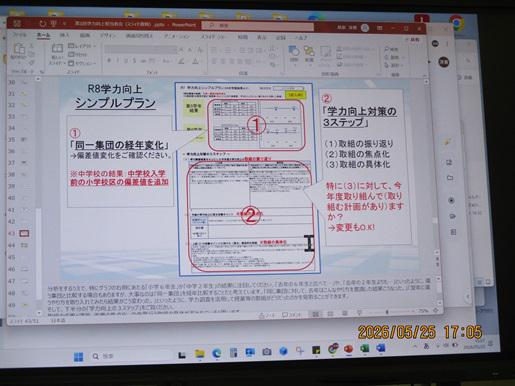Switch to Reading view in status bar
This screenshot has width=515, height=386.
(345, 313)
